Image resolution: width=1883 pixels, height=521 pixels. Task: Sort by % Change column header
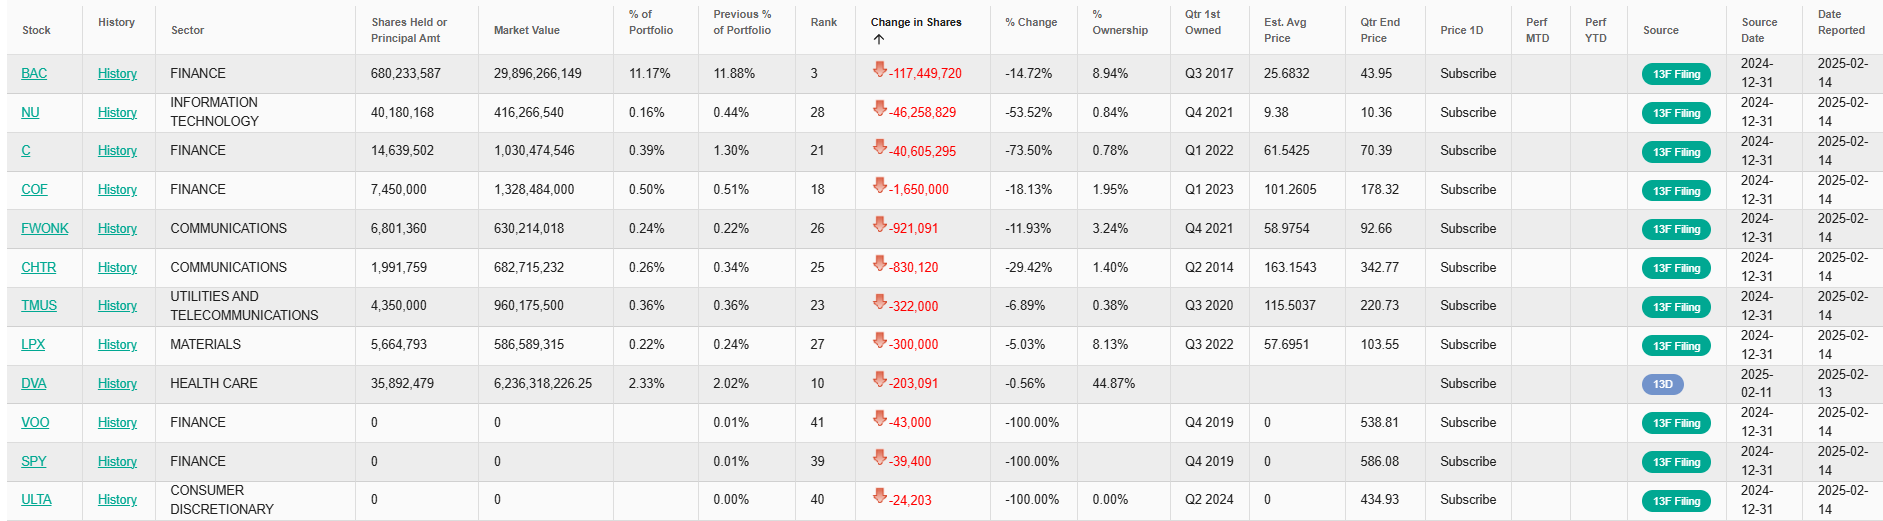1031,22
